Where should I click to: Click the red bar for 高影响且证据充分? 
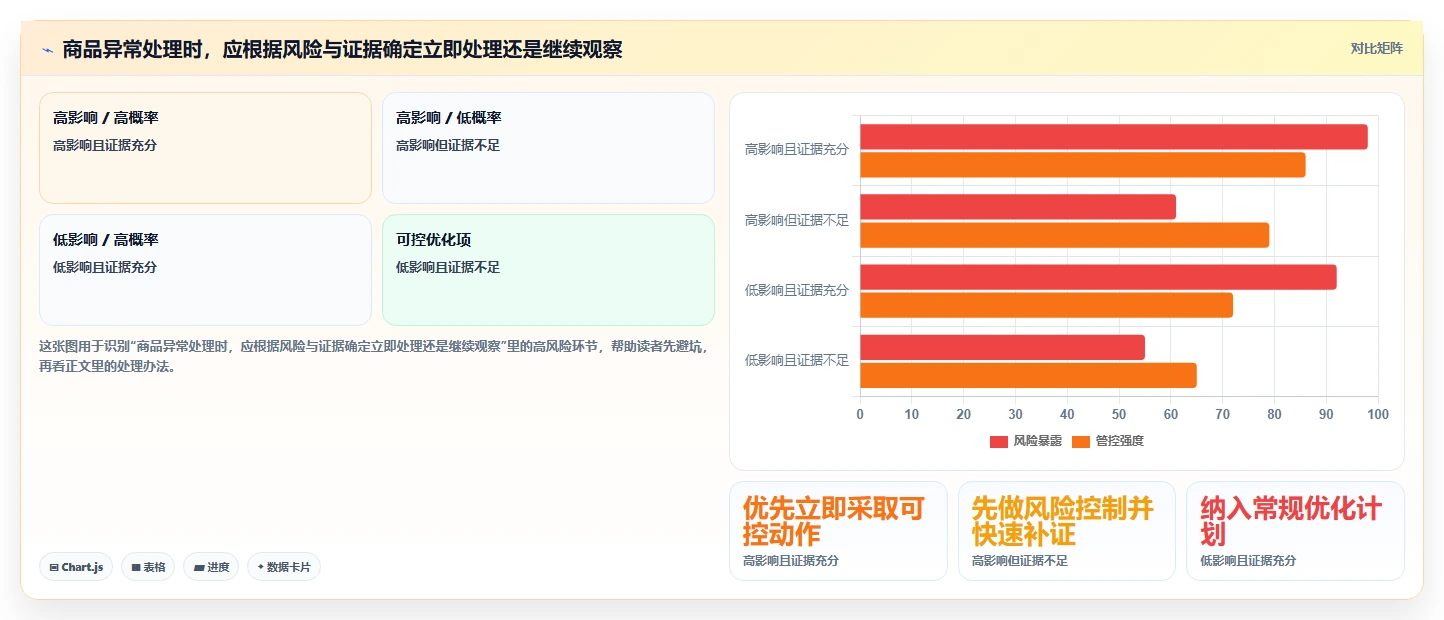click(x=1114, y=137)
